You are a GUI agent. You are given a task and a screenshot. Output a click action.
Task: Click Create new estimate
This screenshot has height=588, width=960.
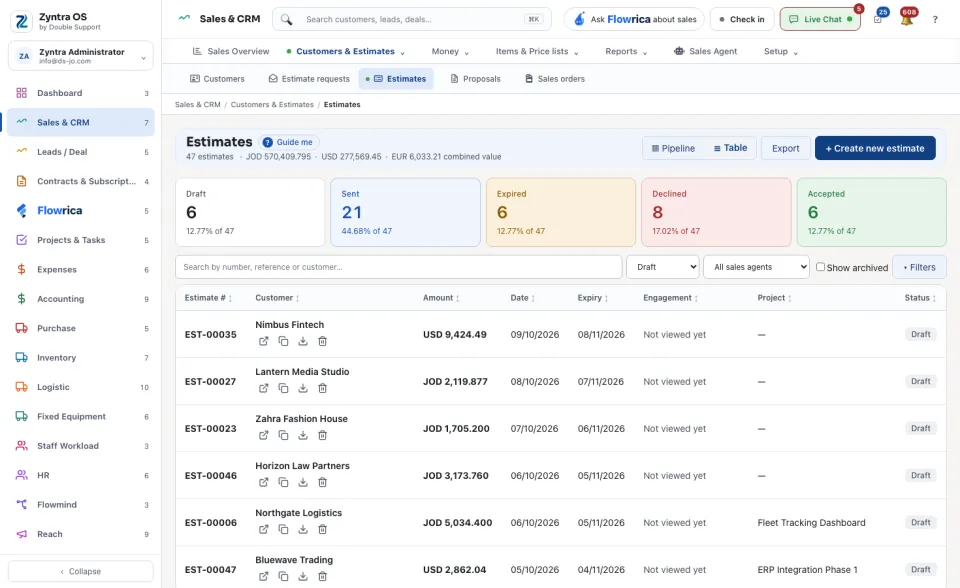pos(875,148)
